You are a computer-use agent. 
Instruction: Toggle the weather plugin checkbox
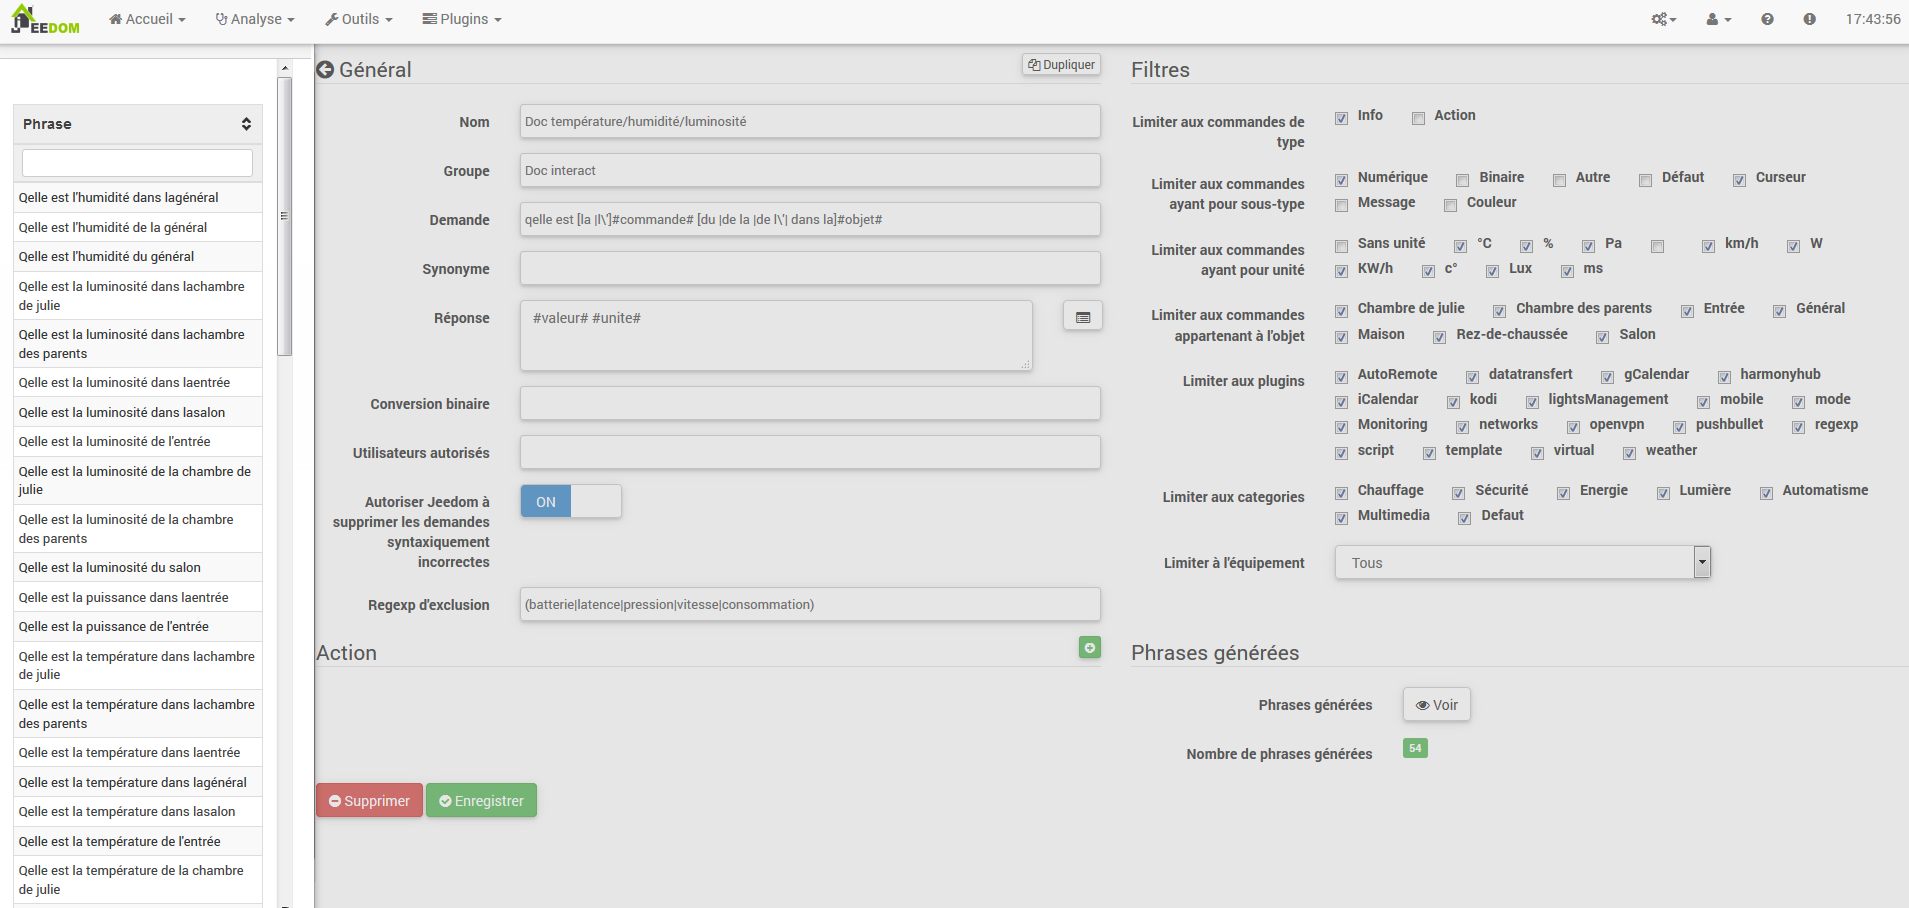point(1629,453)
